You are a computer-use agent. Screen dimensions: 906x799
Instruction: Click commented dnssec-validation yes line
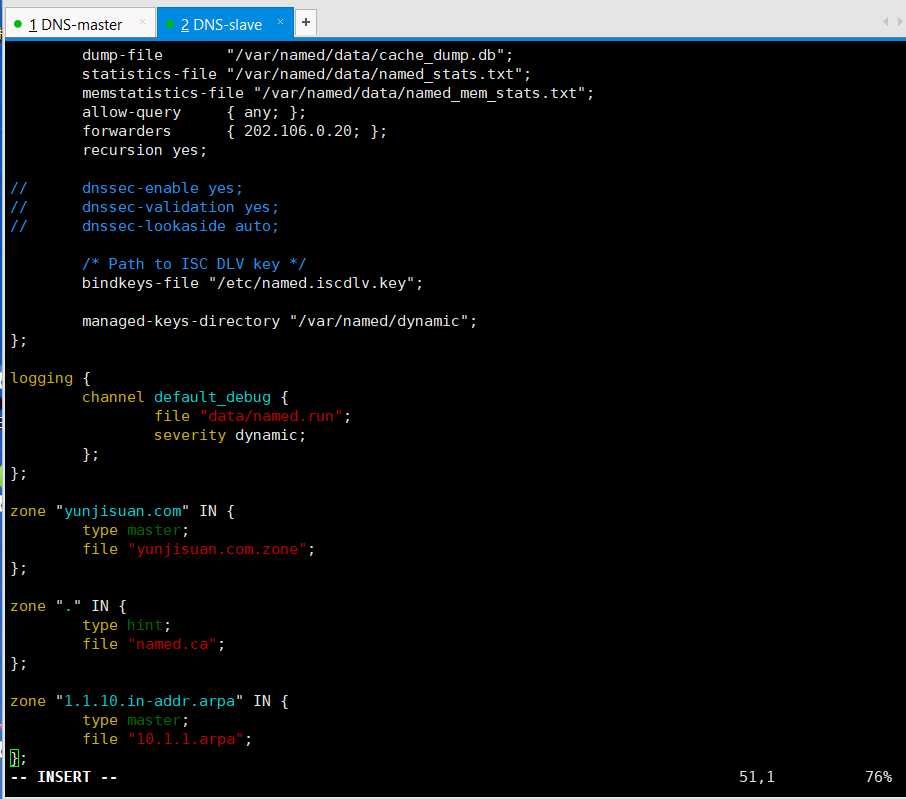(144, 207)
